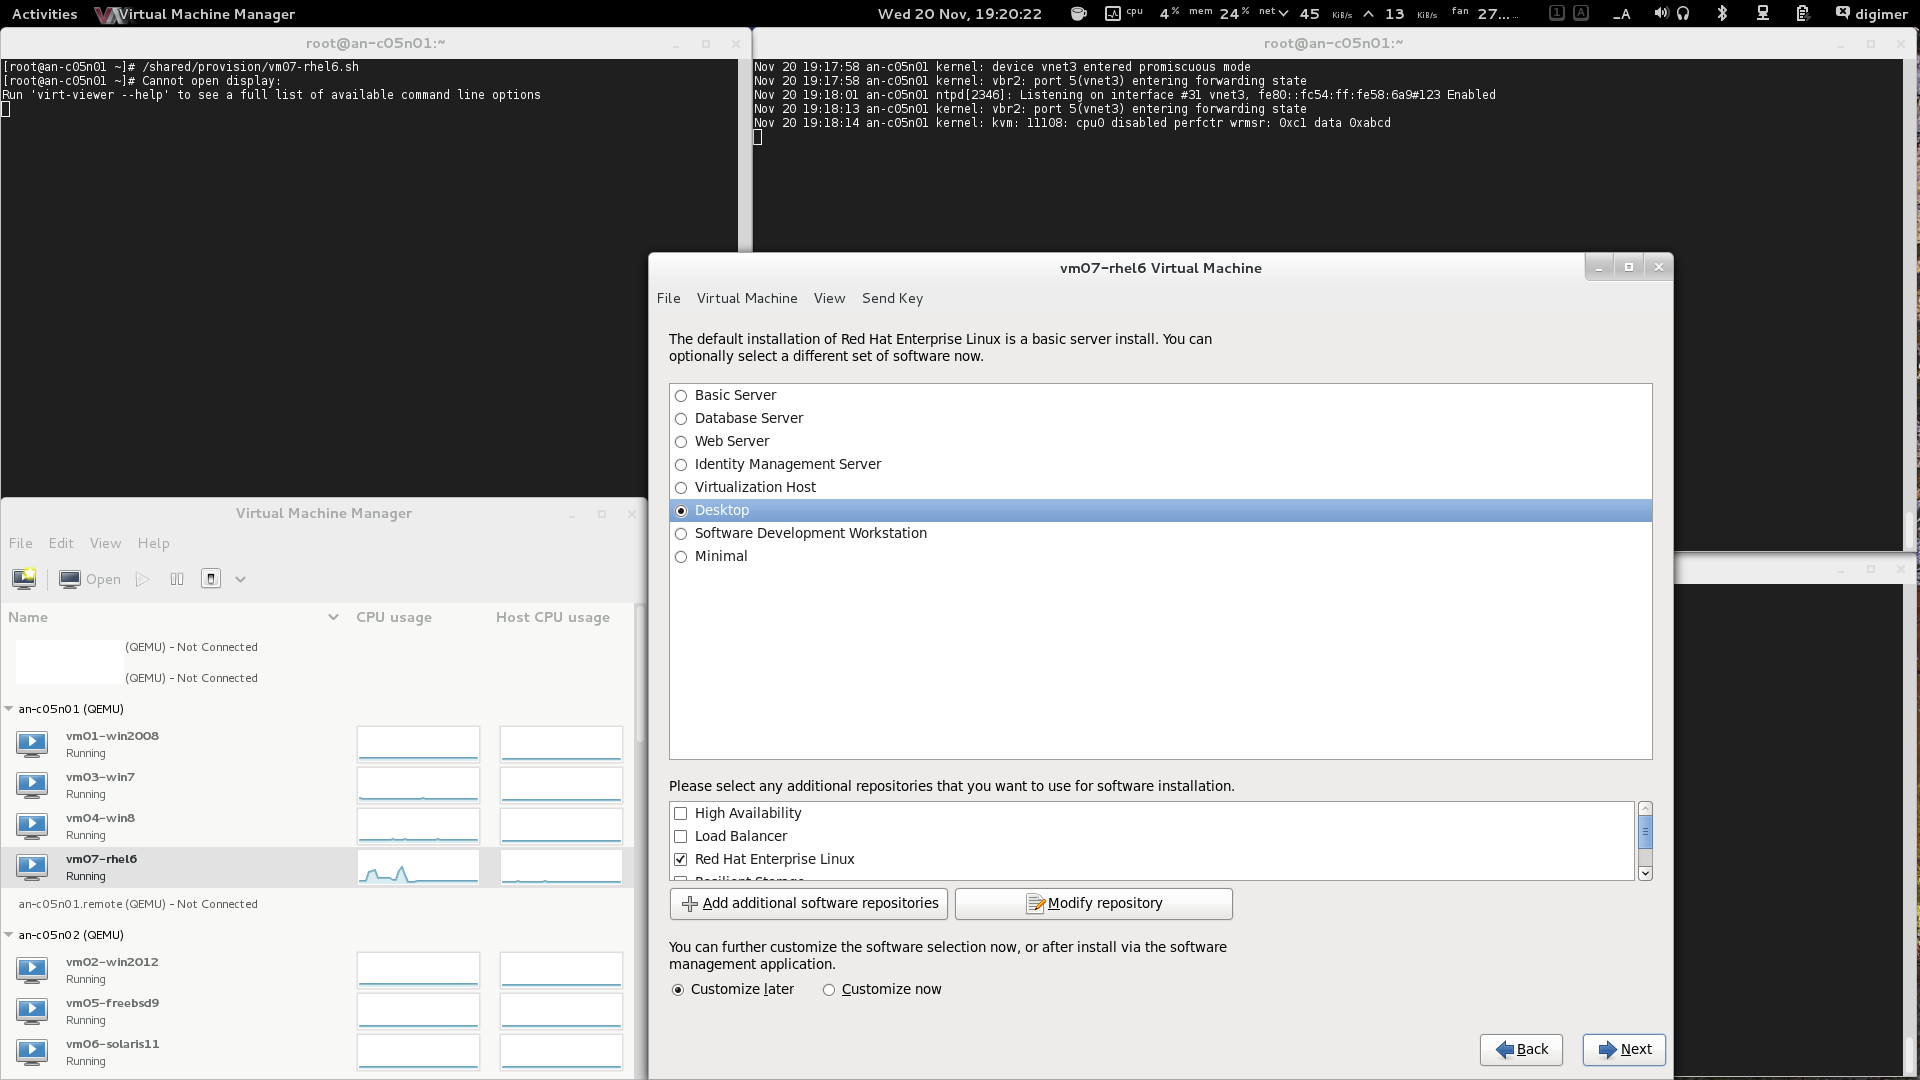Select the Desktop radio button
The image size is (1920, 1080).
pyautogui.click(x=681, y=511)
